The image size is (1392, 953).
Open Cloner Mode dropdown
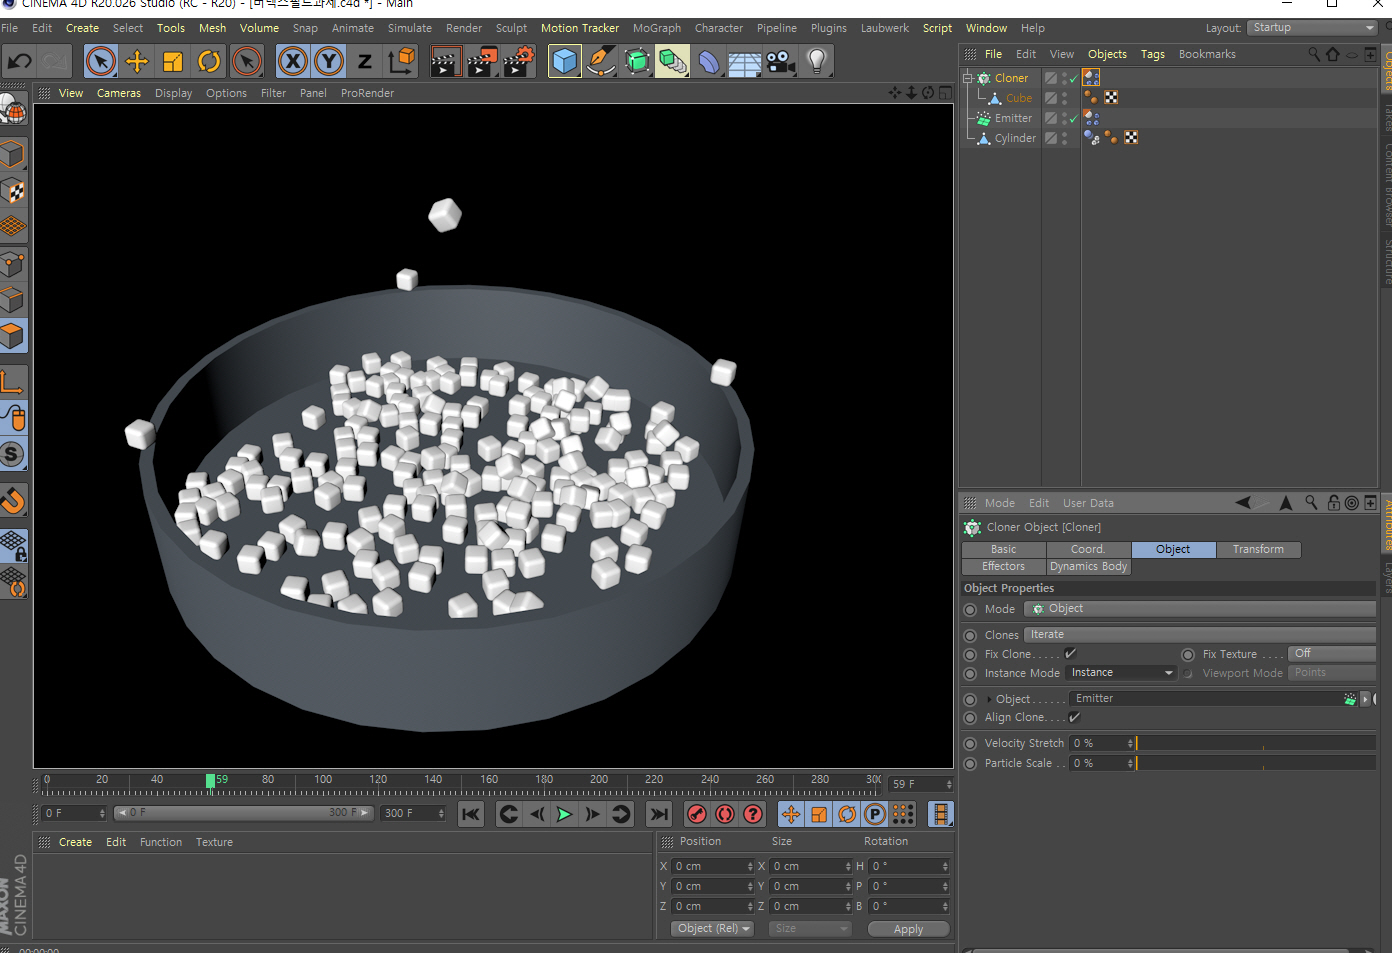[1200, 609]
